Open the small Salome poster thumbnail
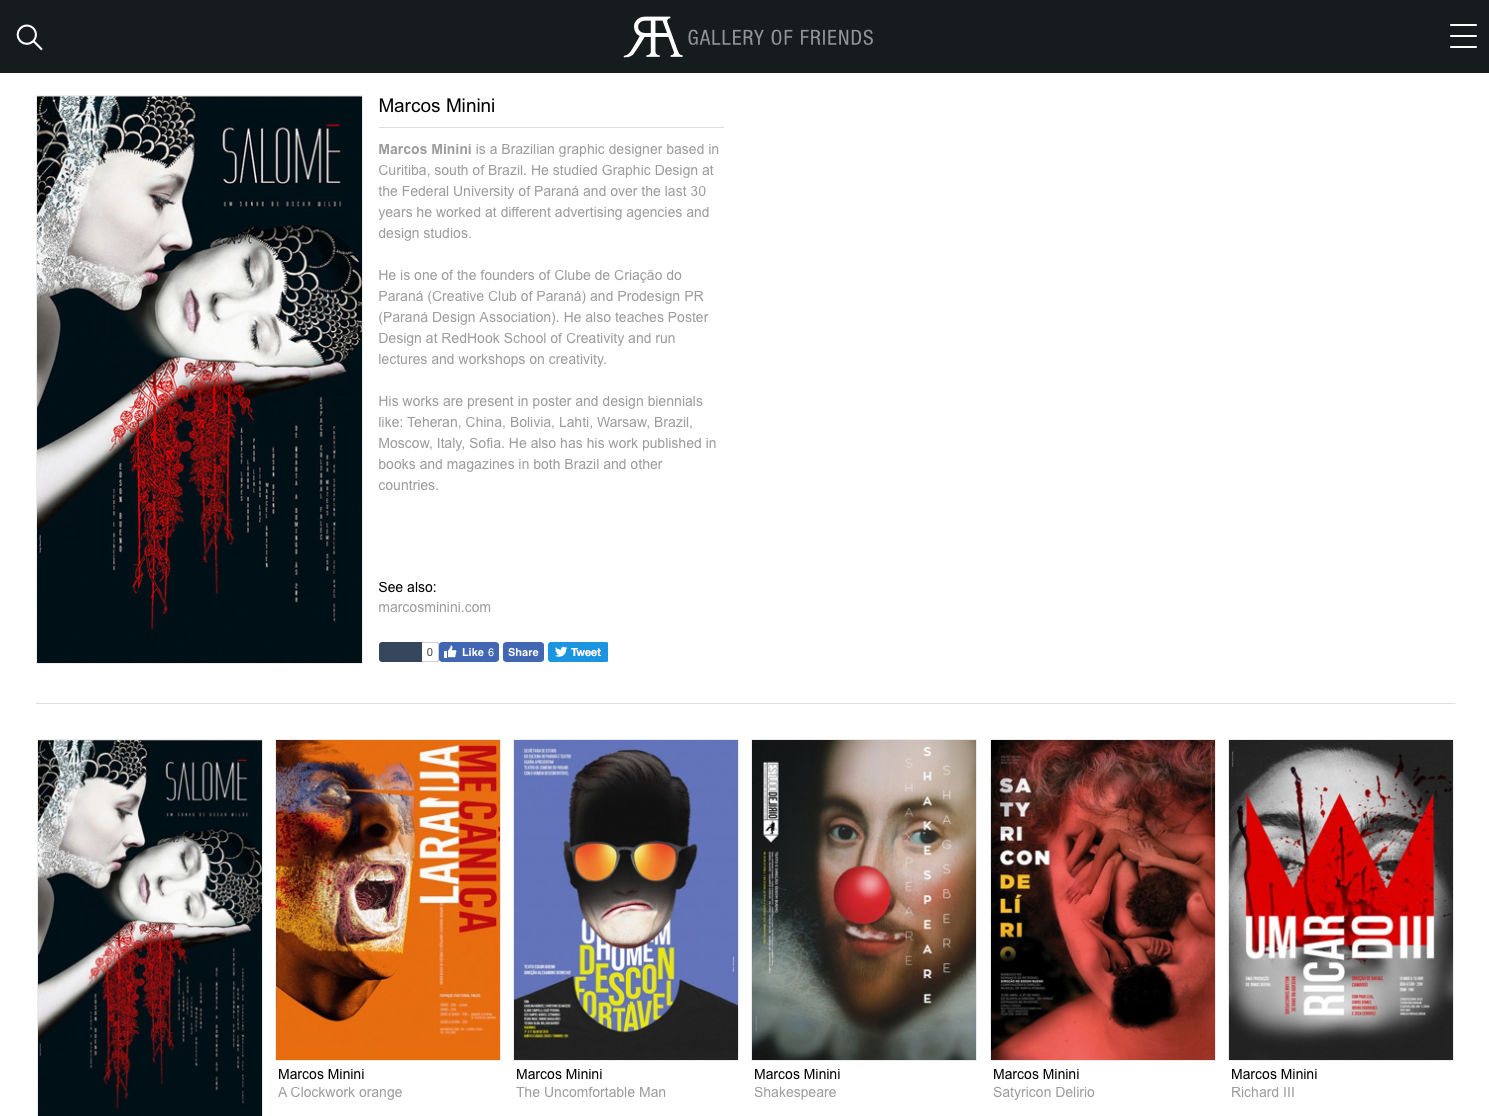 (150, 928)
